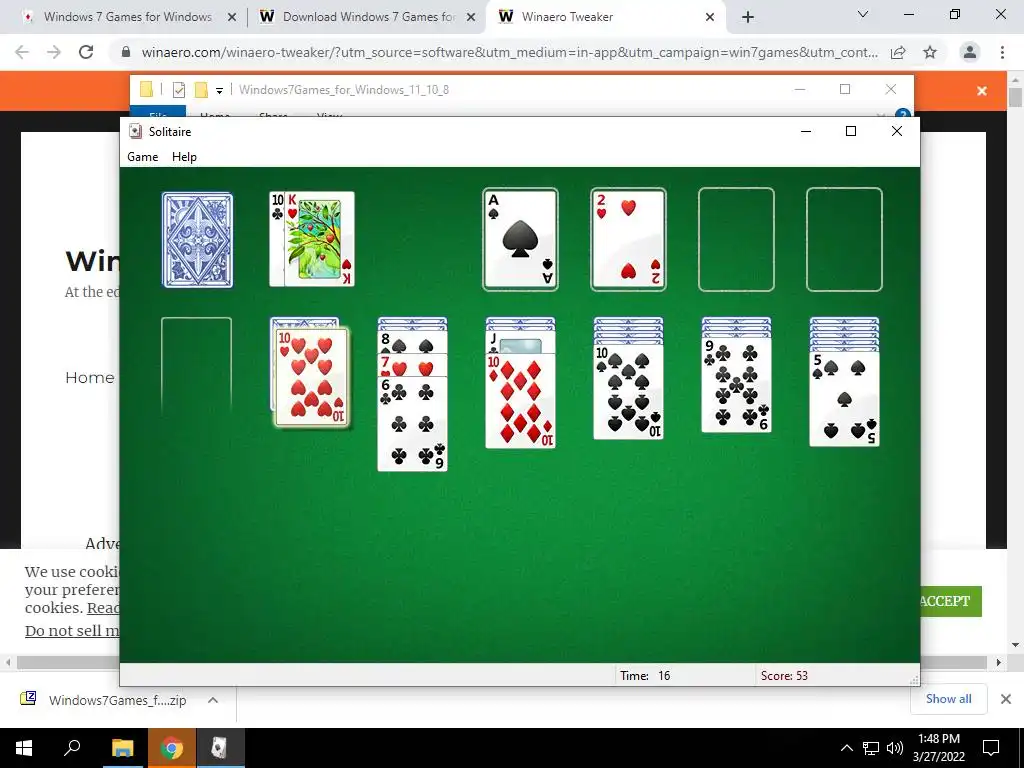Select the 10 of diamonds card

[x=520, y=401]
